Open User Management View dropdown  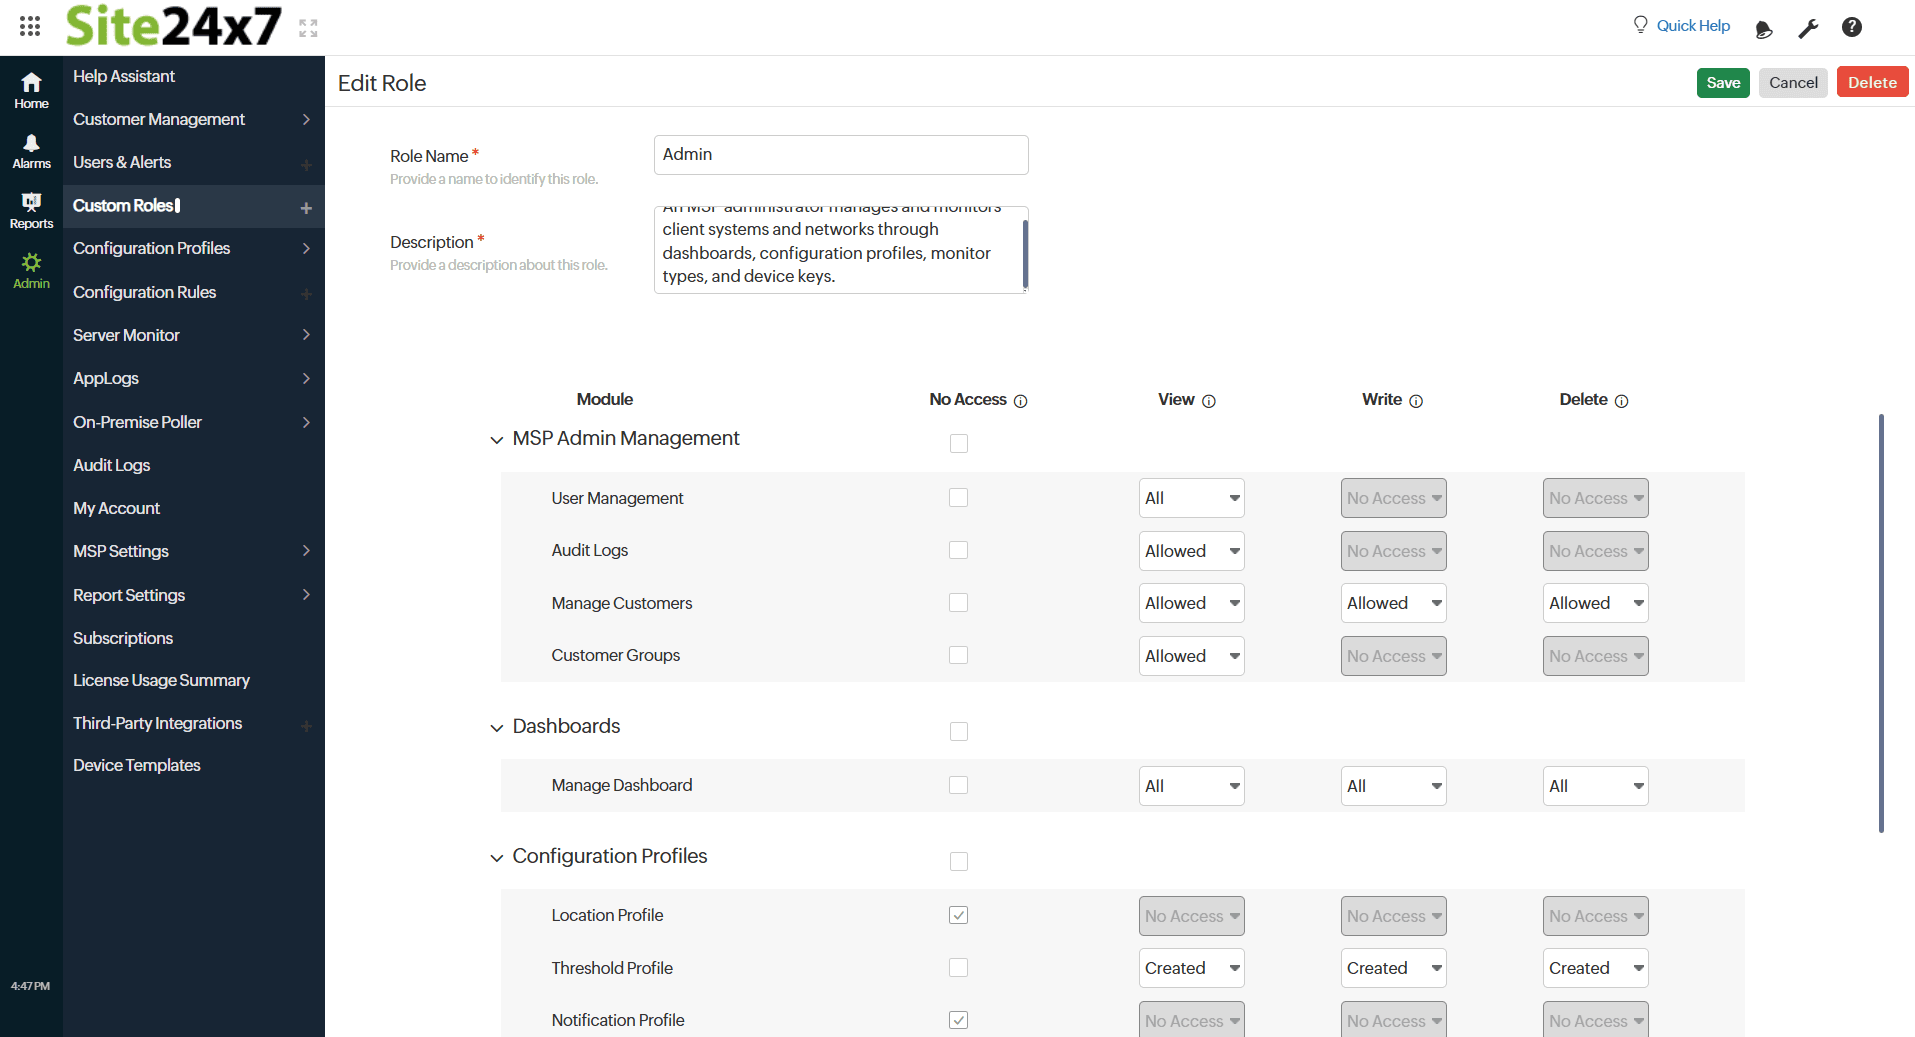1191,498
